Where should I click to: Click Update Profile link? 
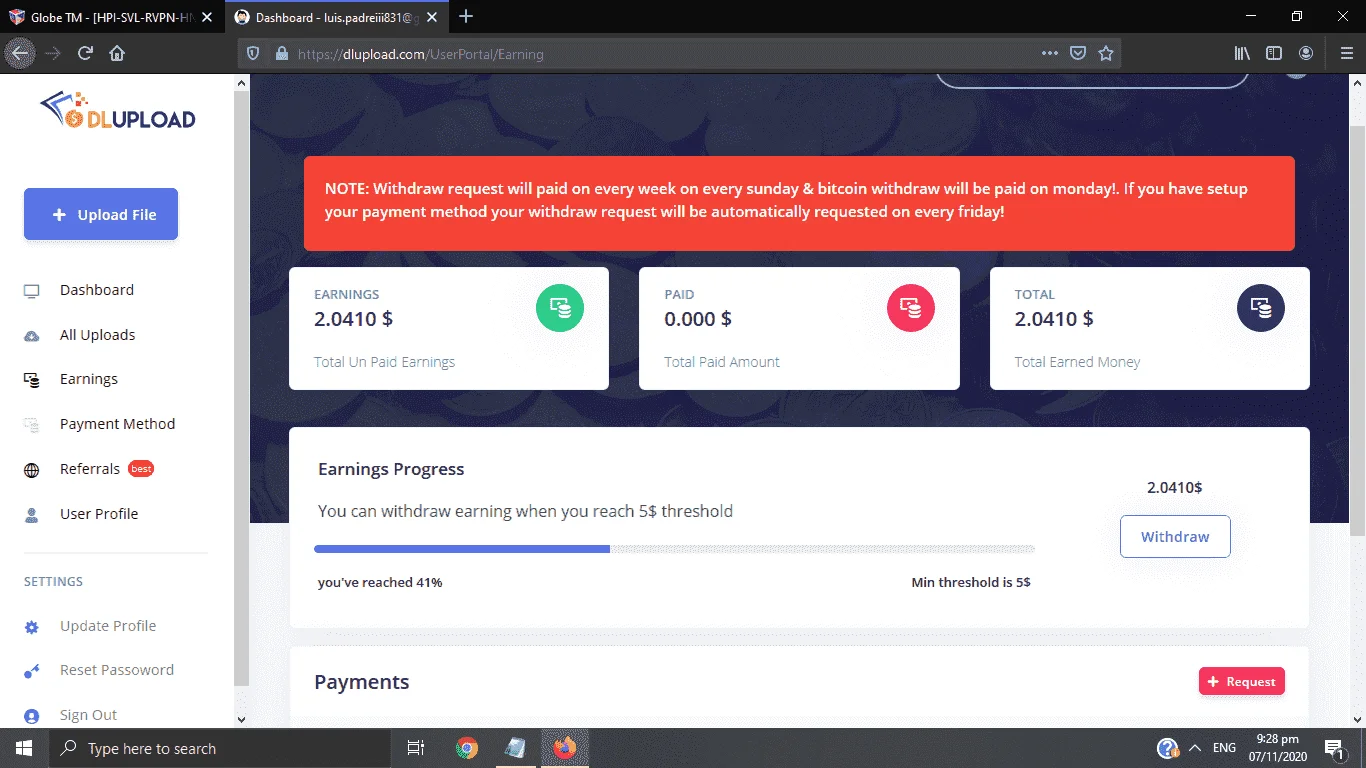point(108,627)
